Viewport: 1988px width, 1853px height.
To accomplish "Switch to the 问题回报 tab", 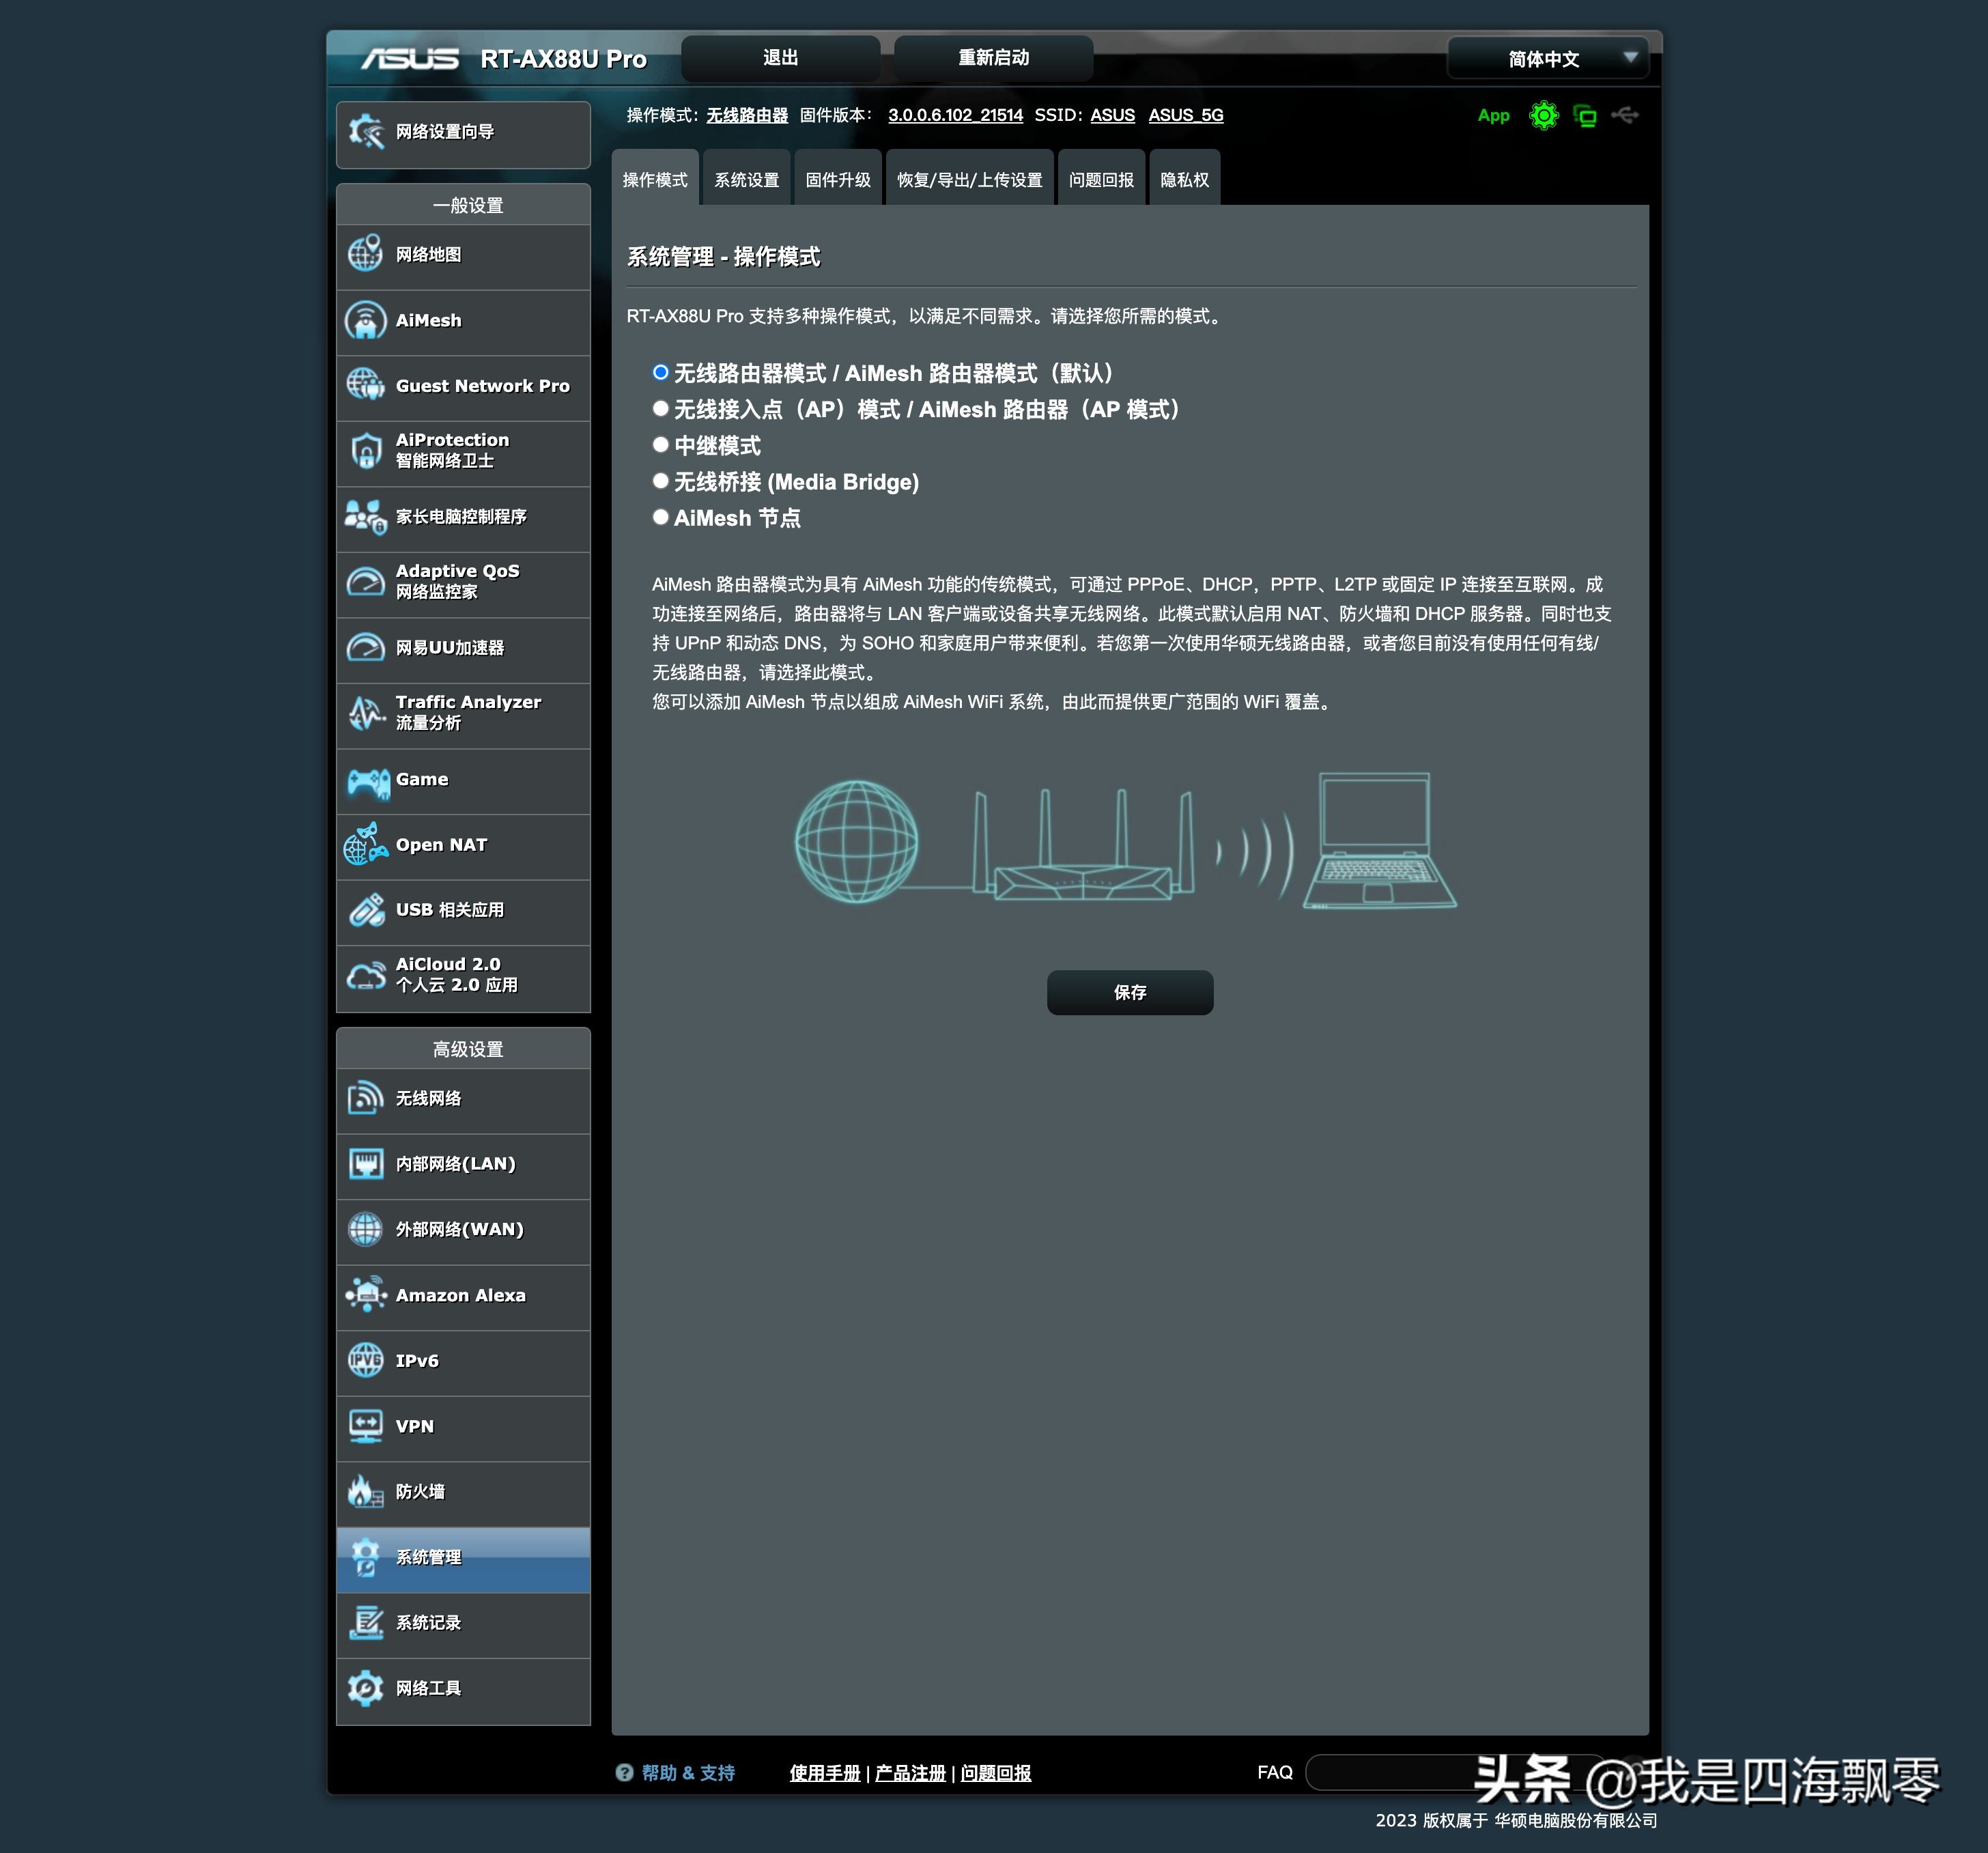I will (x=1101, y=179).
